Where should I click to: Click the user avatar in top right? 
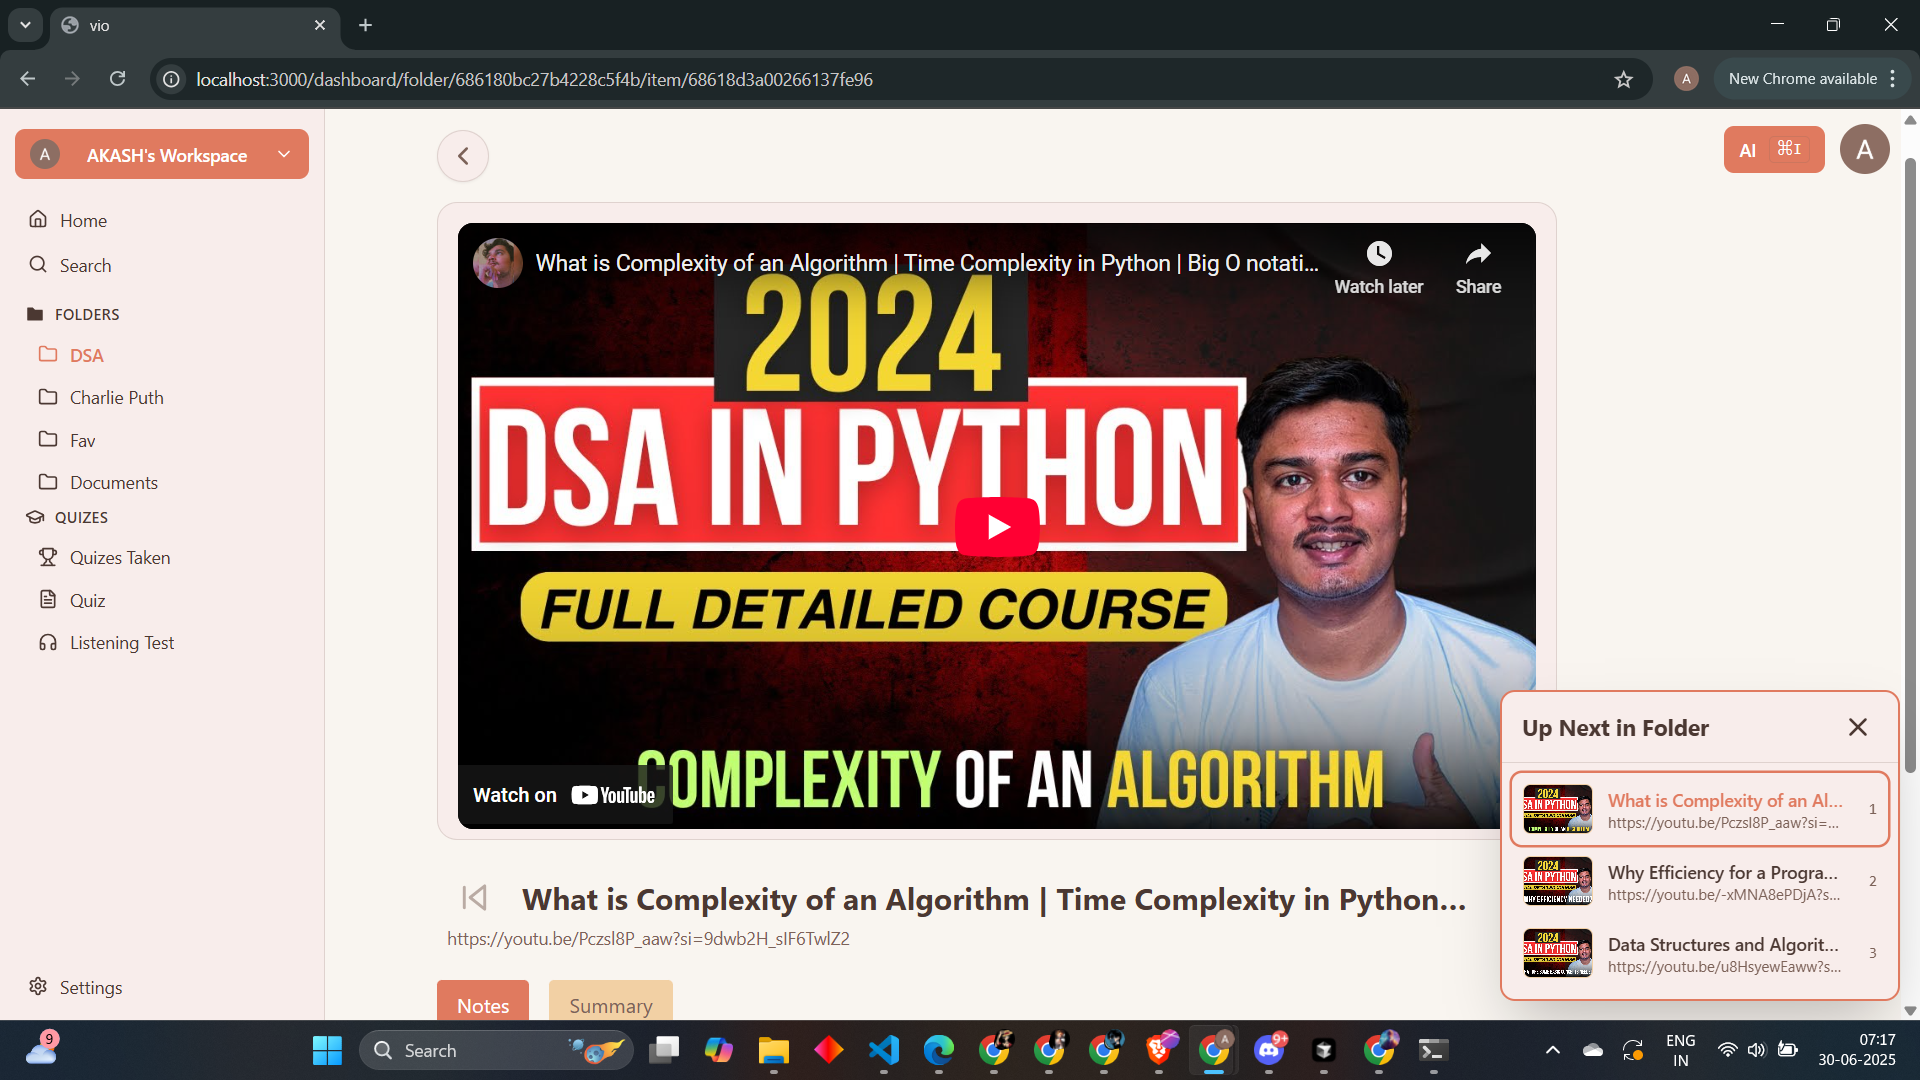(x=1864, y=150)
